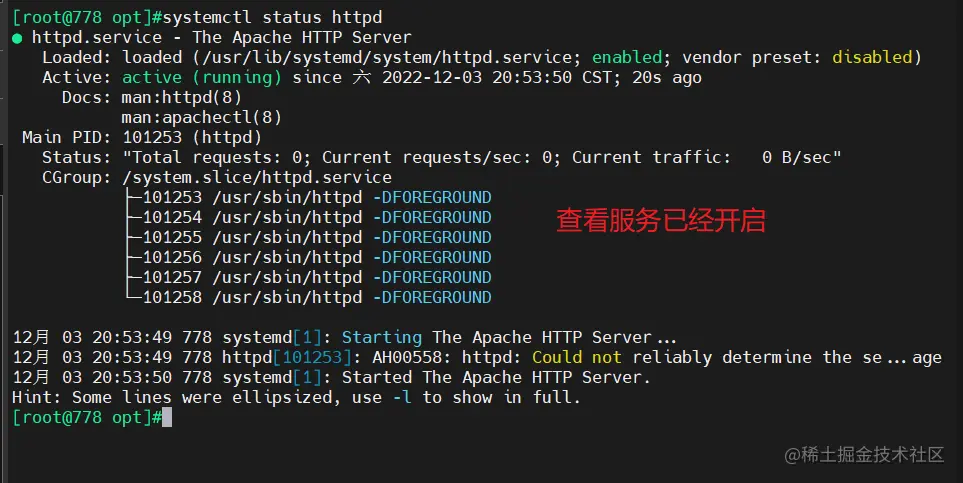Click Main PID value 101253 (httpd)
This screenshot has width=963, height=483.
click(191, 137)
